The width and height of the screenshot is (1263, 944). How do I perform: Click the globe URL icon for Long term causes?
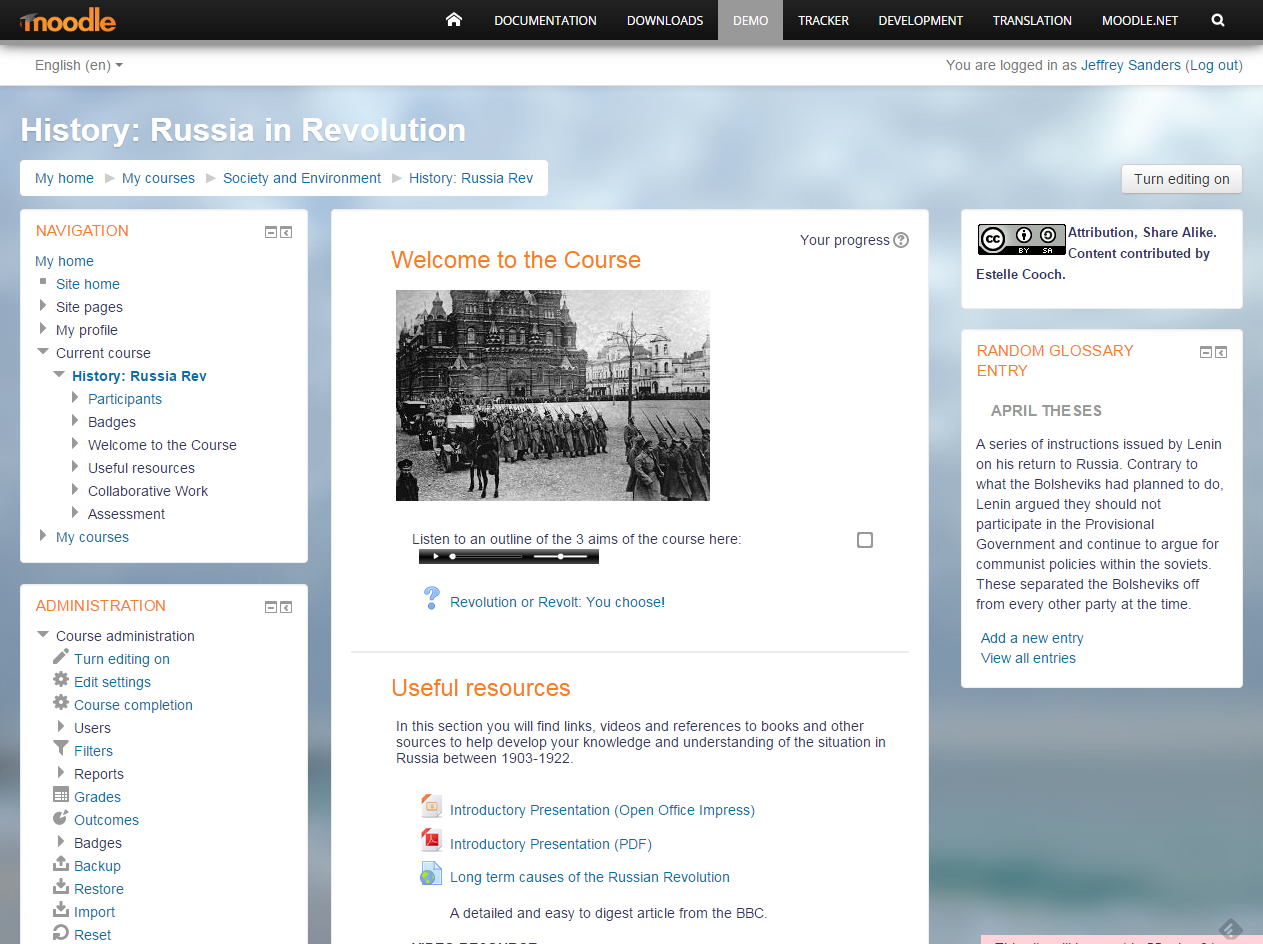tap(431, 874)
